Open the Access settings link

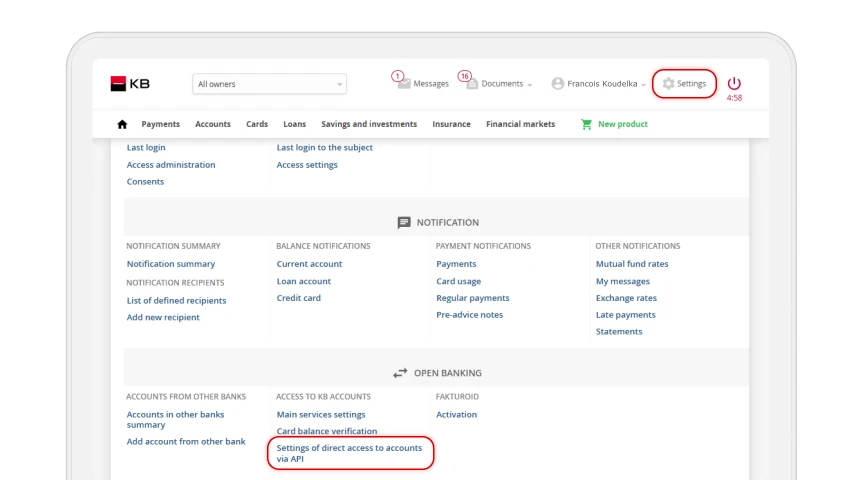[307, 164]
